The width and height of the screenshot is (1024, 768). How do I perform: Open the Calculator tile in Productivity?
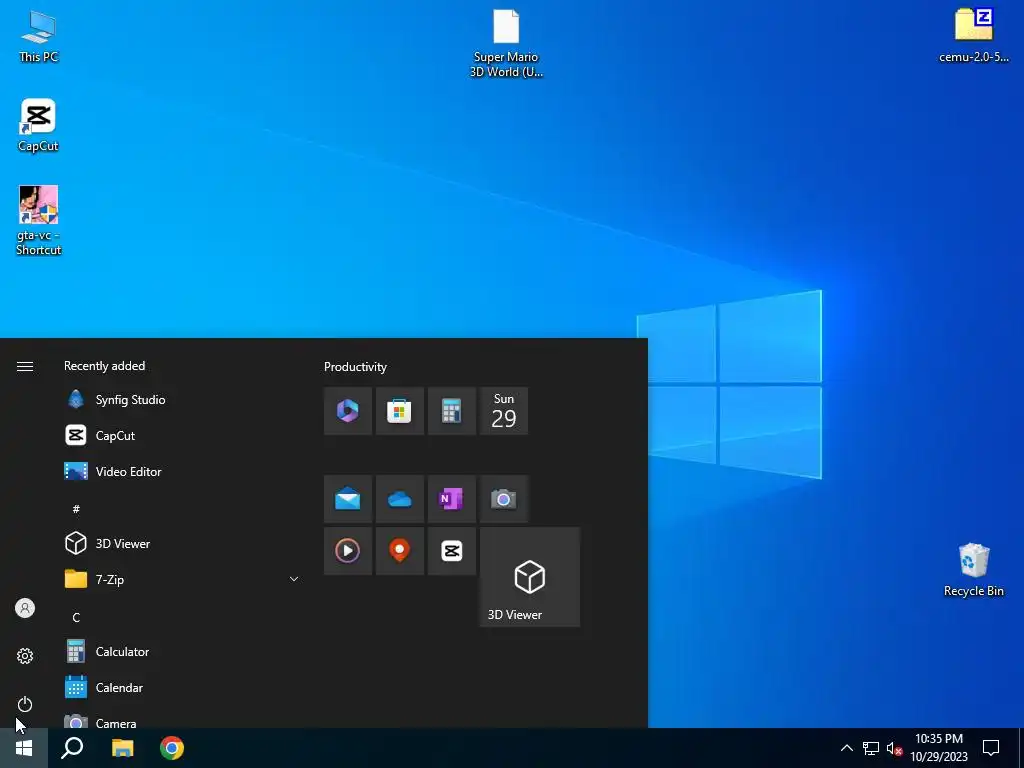pyautogui.click(x=452, y=411)
